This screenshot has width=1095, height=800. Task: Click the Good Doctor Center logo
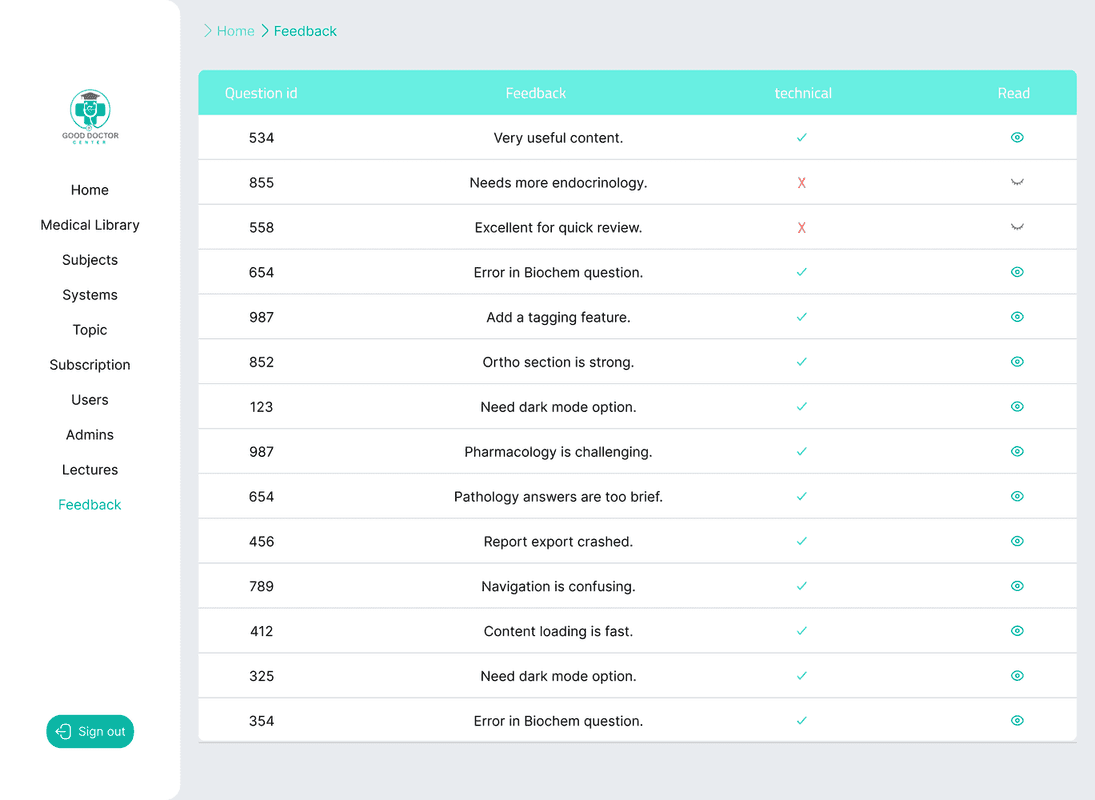pos(90,116)
